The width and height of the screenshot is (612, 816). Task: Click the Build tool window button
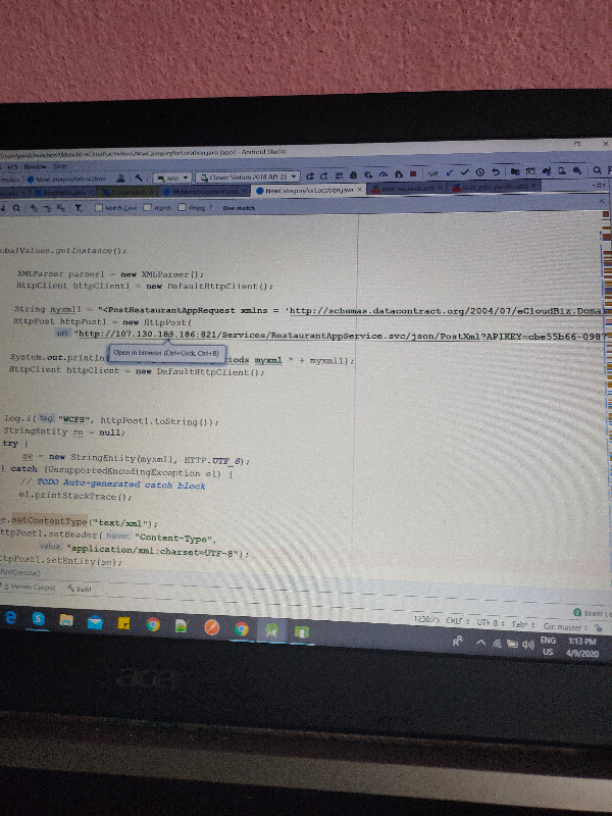pyautogui.click(x=77, y=589)
